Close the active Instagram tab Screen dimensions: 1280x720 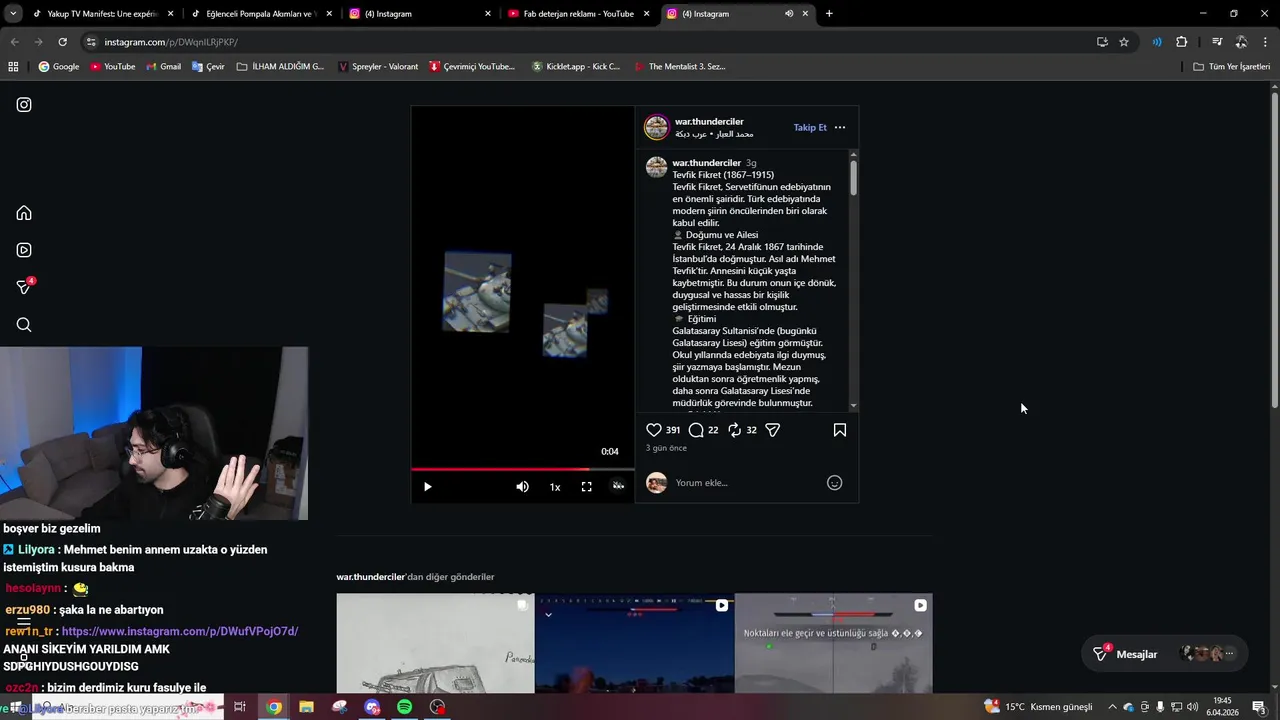click(805, 14)
